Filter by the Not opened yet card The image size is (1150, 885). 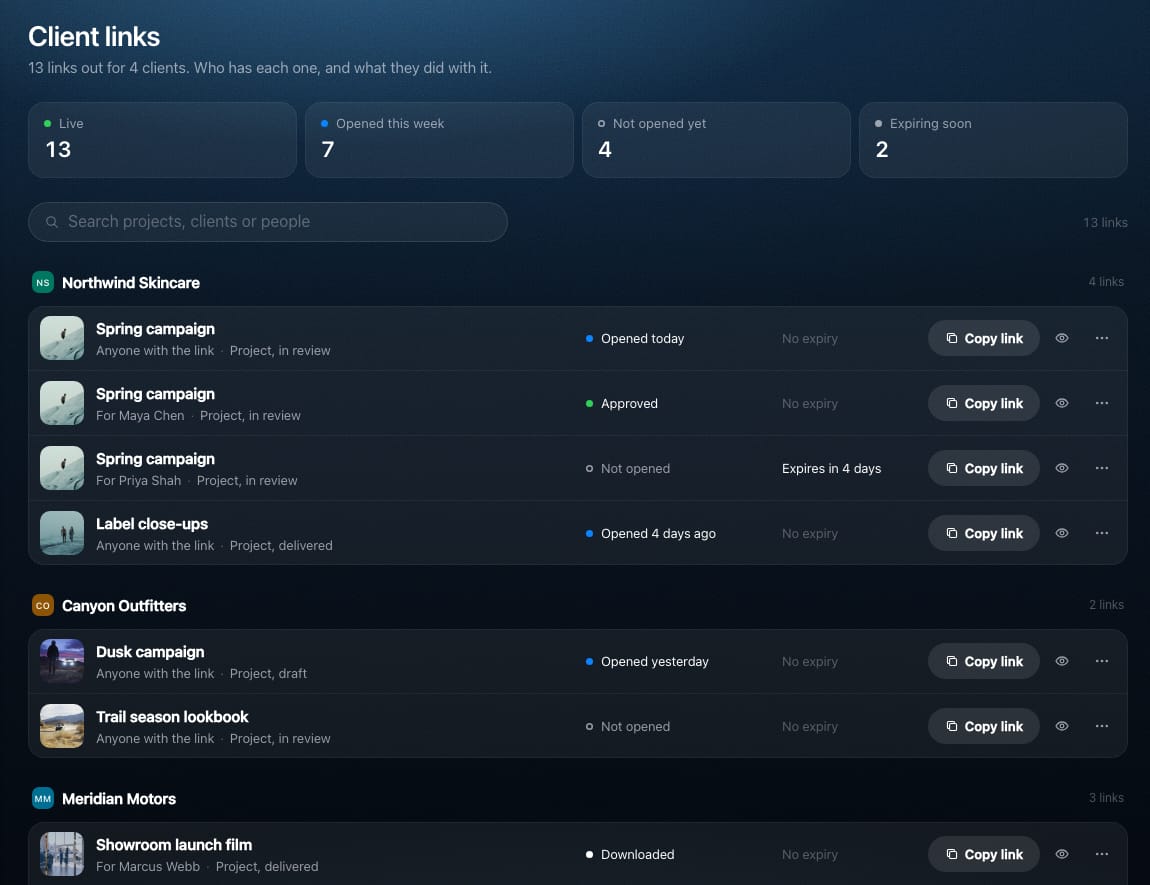click(x=716, y=139)
